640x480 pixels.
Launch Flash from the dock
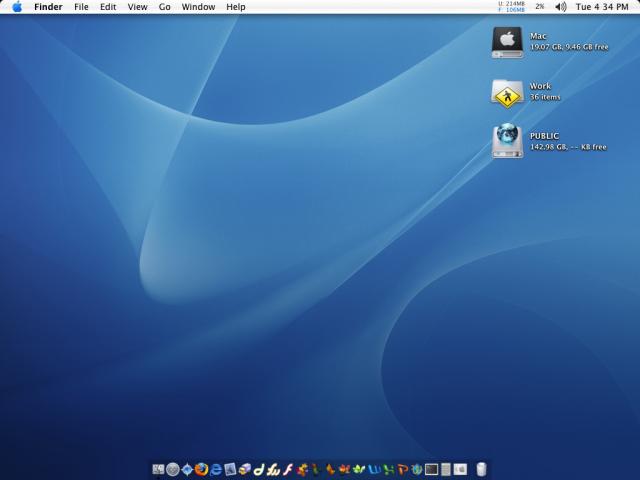pos(288,469)
